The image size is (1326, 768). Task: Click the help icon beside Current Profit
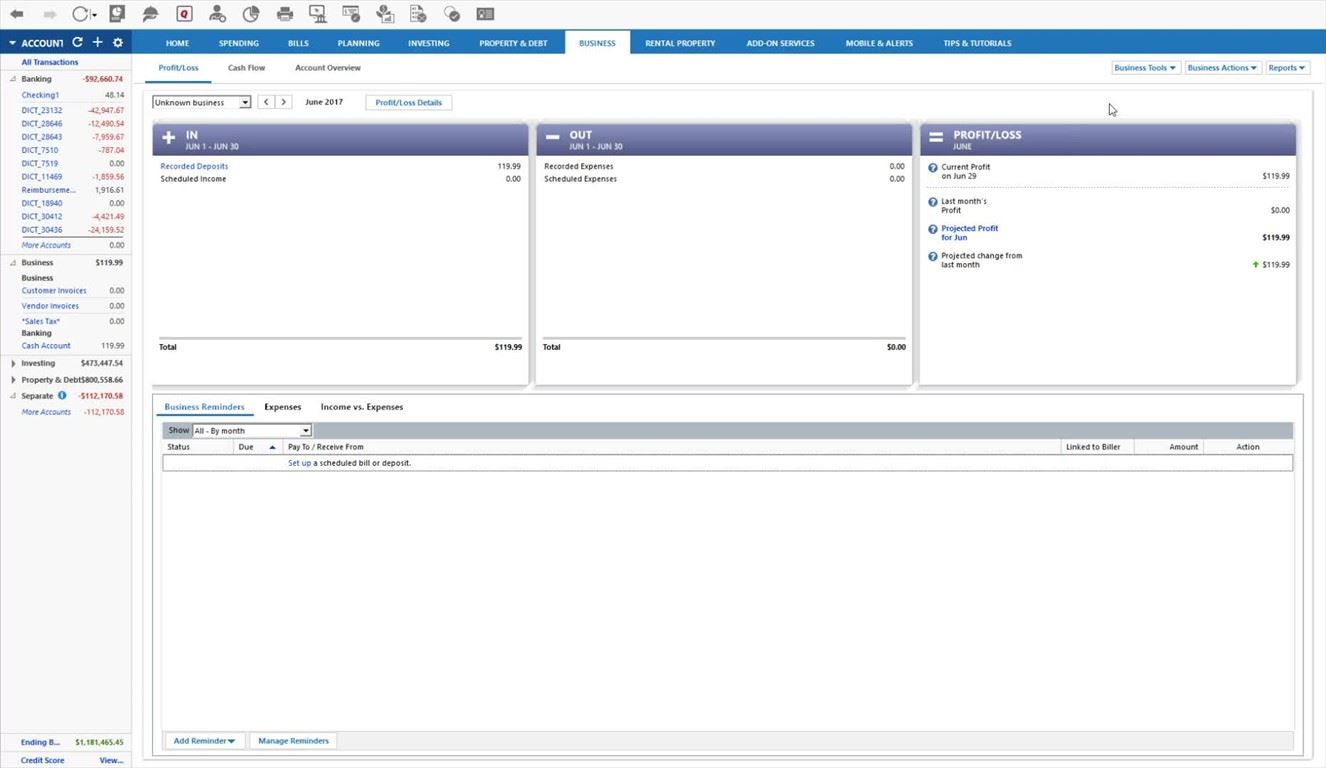click(933, 168)
